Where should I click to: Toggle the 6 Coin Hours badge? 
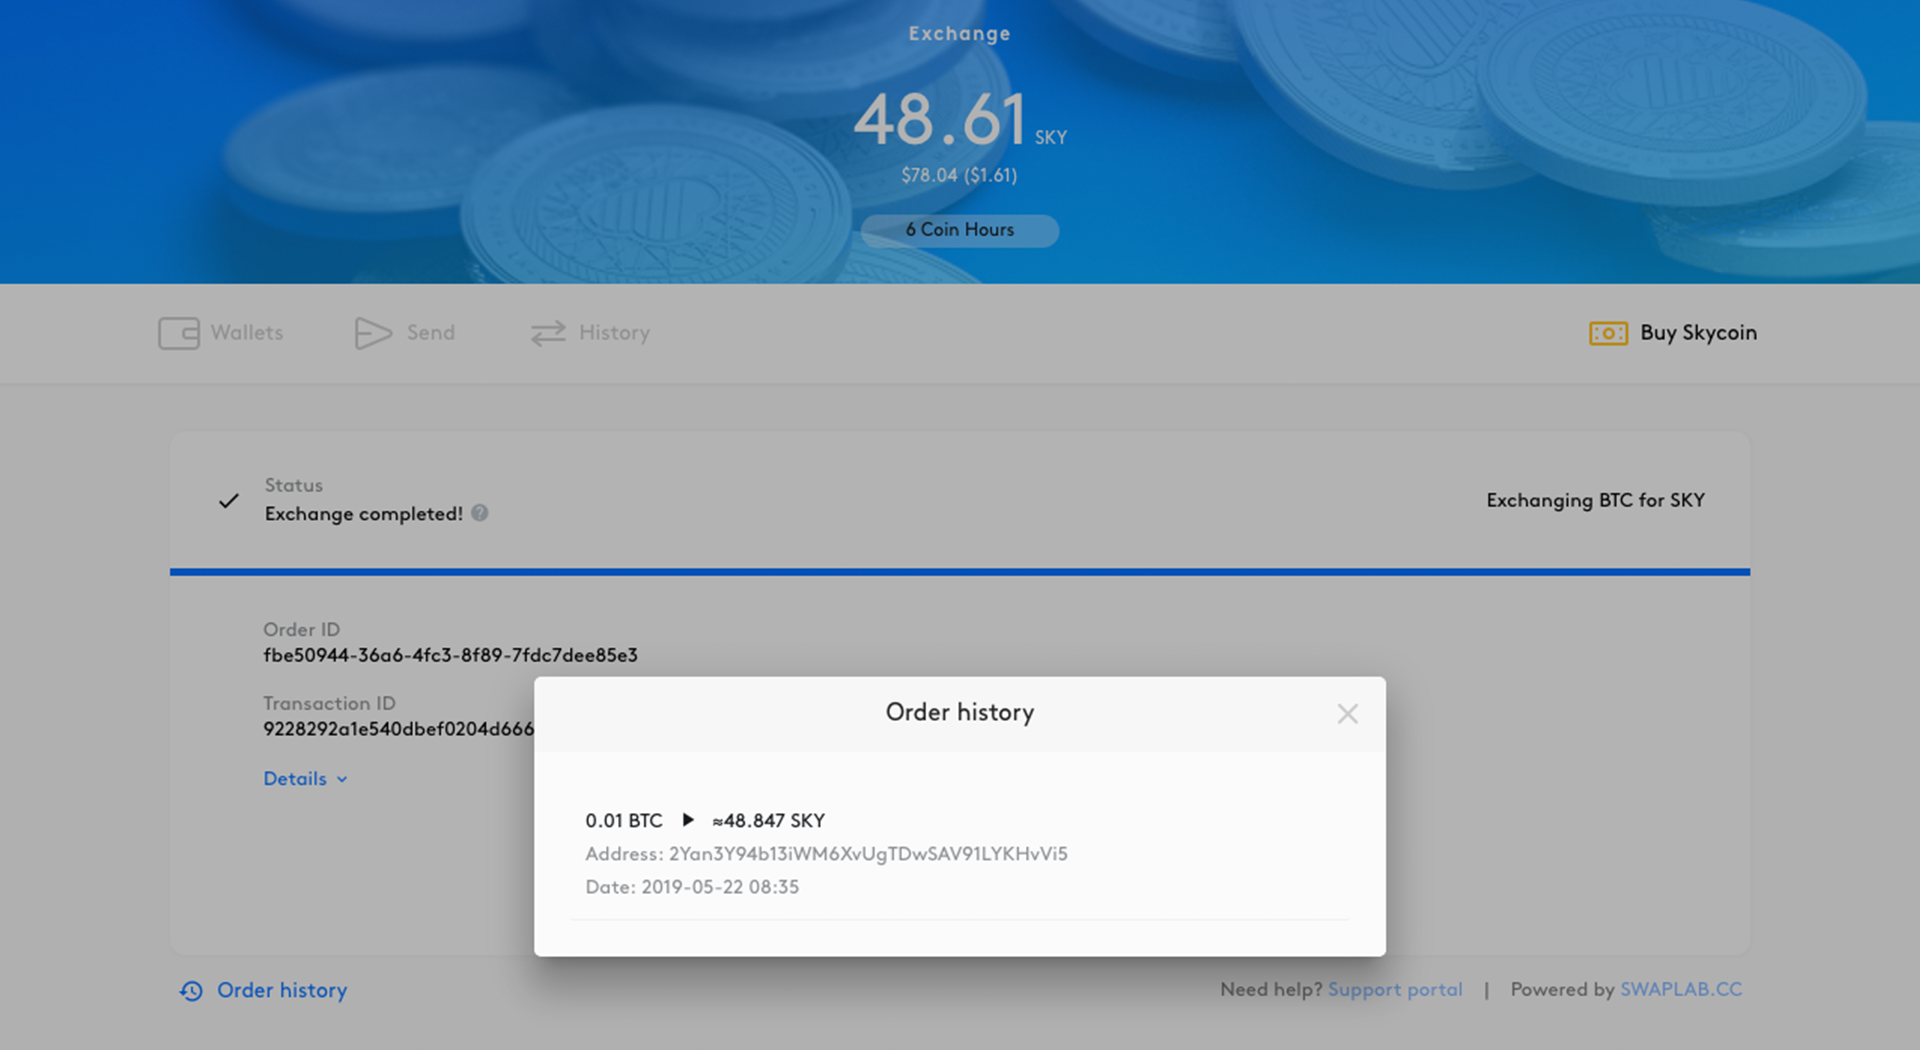pyautogui.click(x=958, y=230)
